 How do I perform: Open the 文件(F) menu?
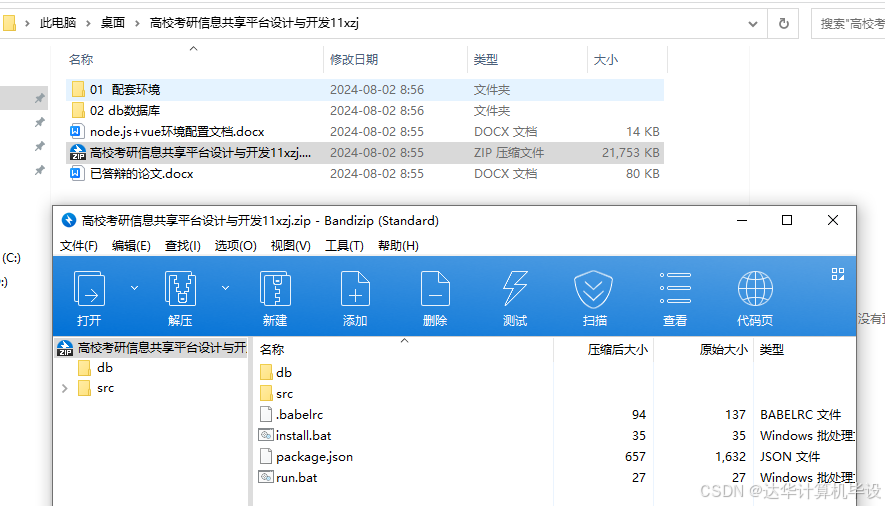click(78, 245)
